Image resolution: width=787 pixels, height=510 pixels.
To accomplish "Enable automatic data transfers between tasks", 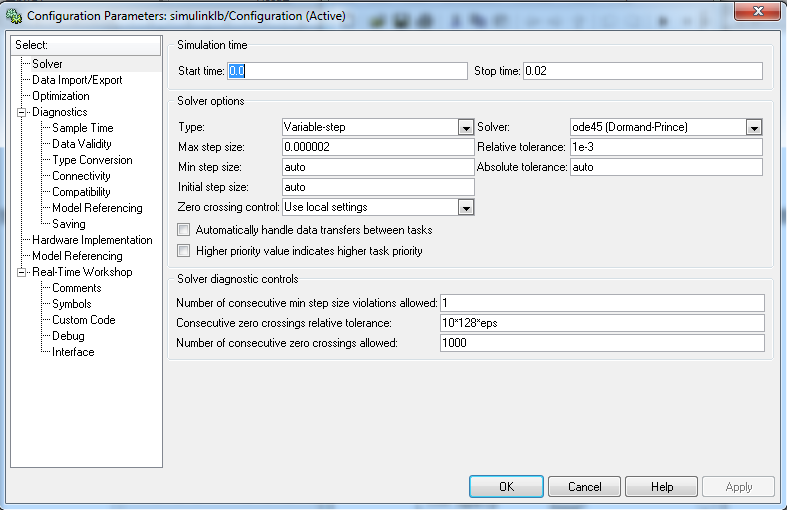I will tap(184, 230).
